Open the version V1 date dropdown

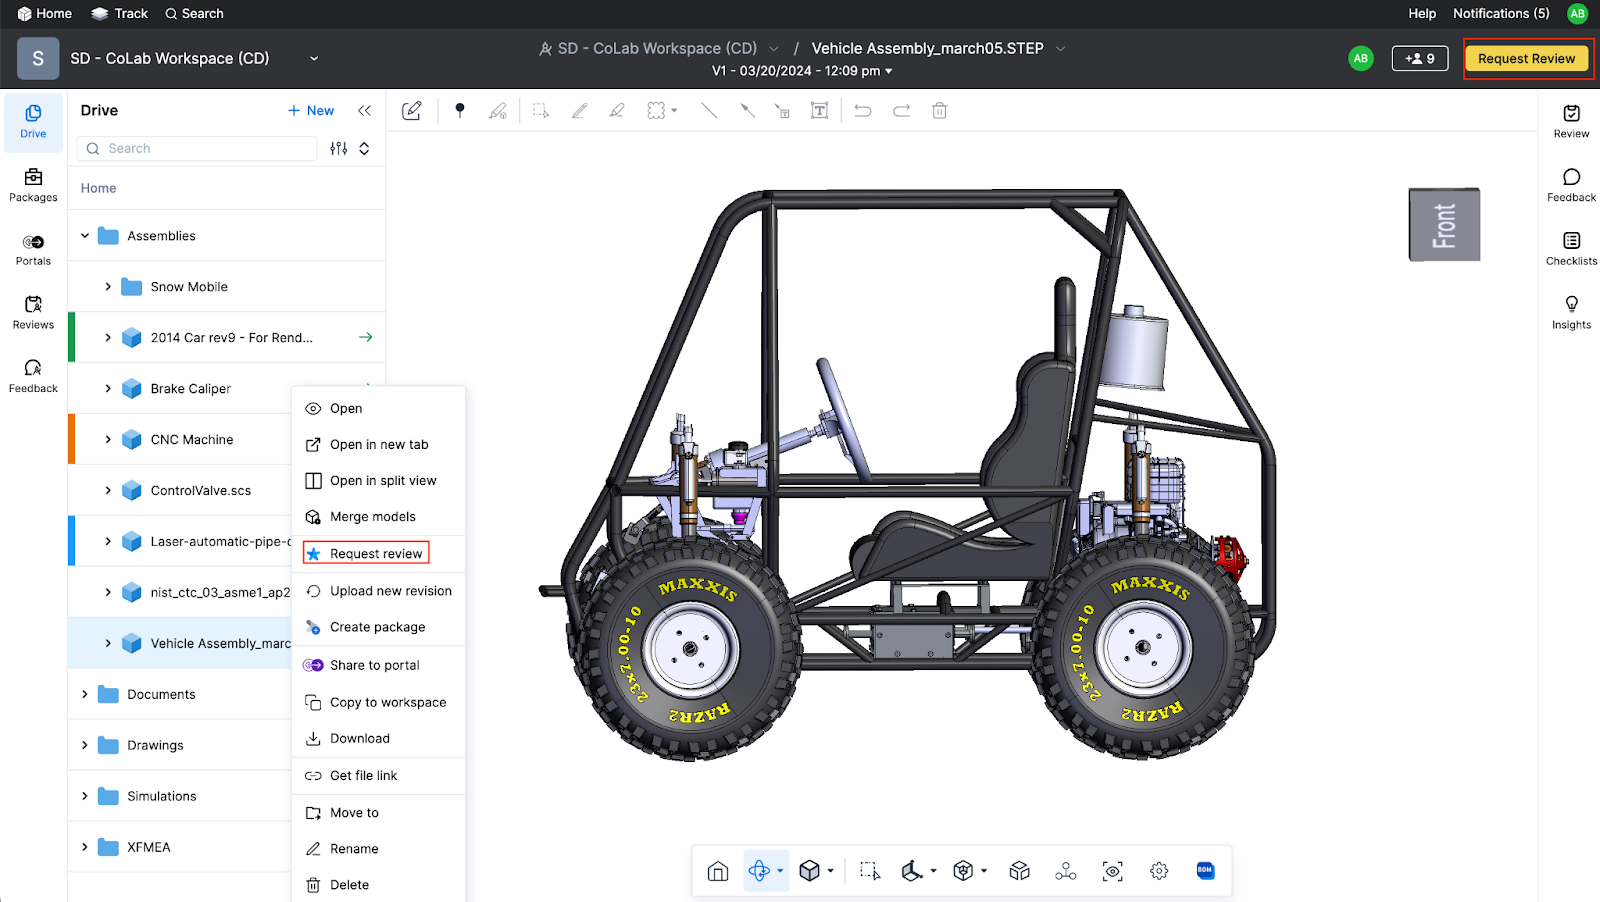pos(802,71)
